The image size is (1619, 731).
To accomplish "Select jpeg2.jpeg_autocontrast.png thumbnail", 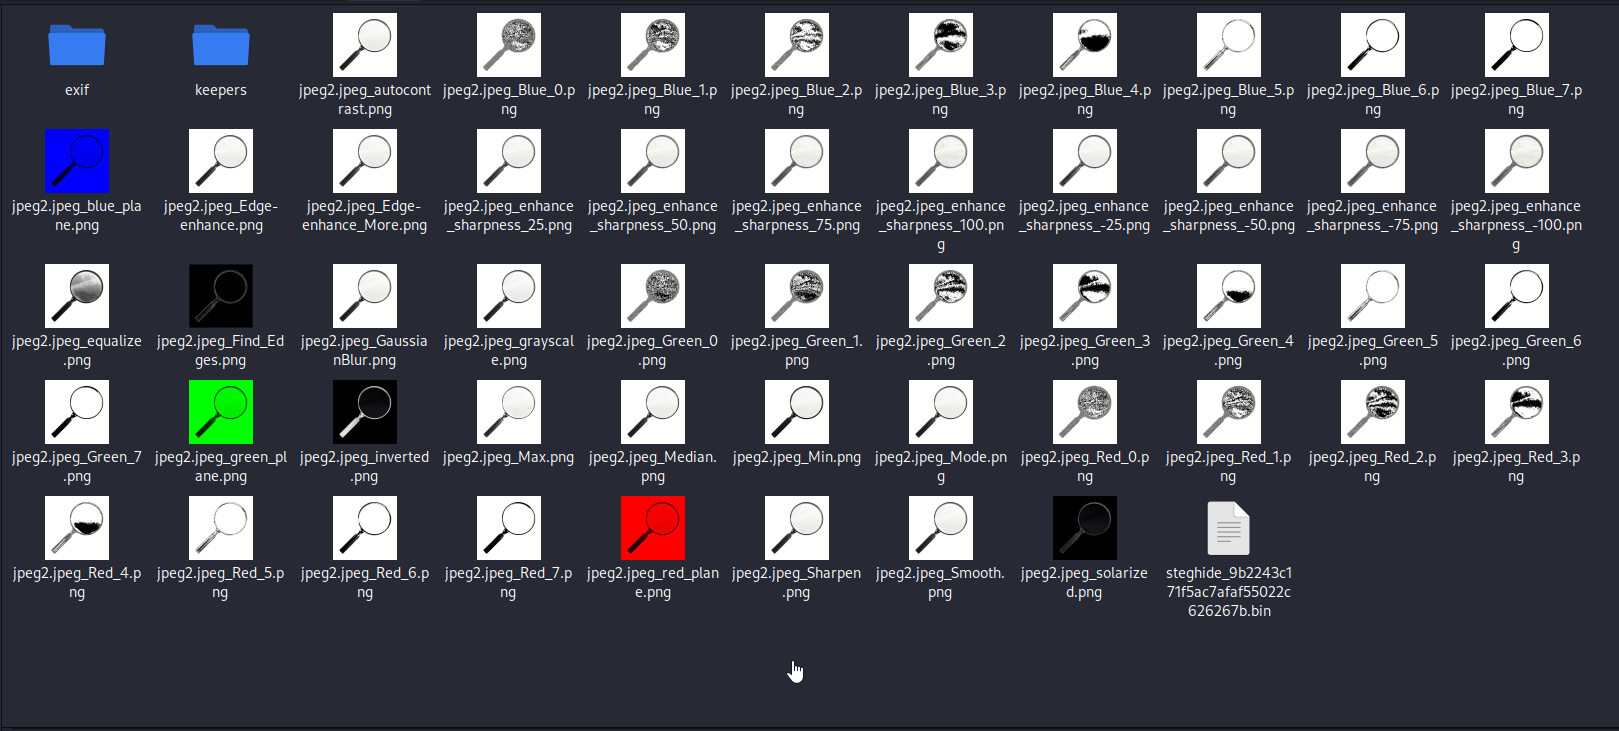I will [365, 45].
